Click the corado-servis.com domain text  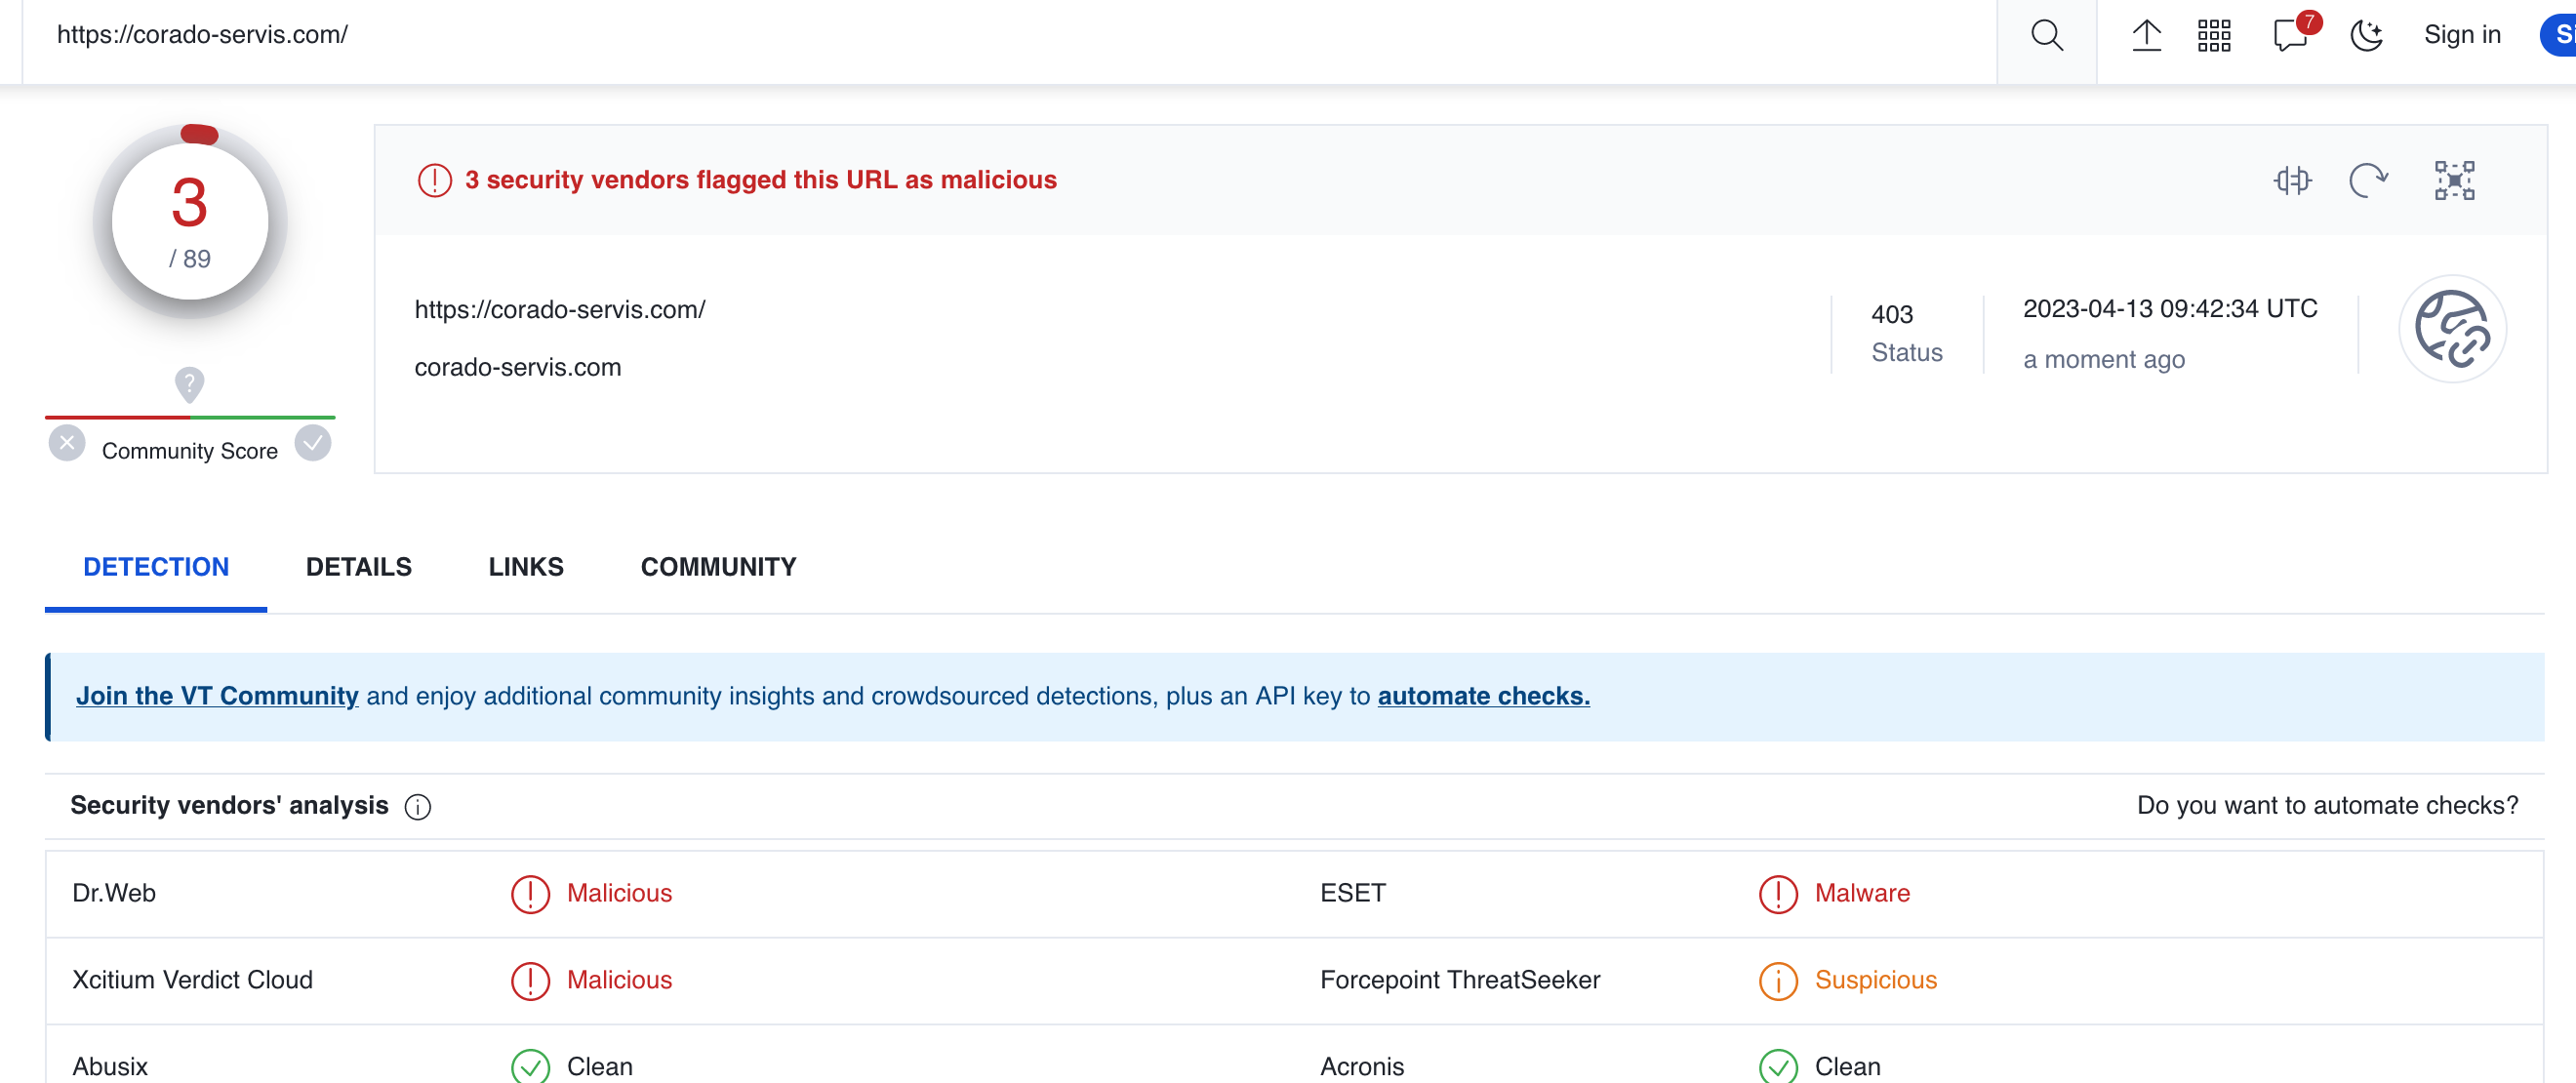pyautogui.click(x=518, y=367)
